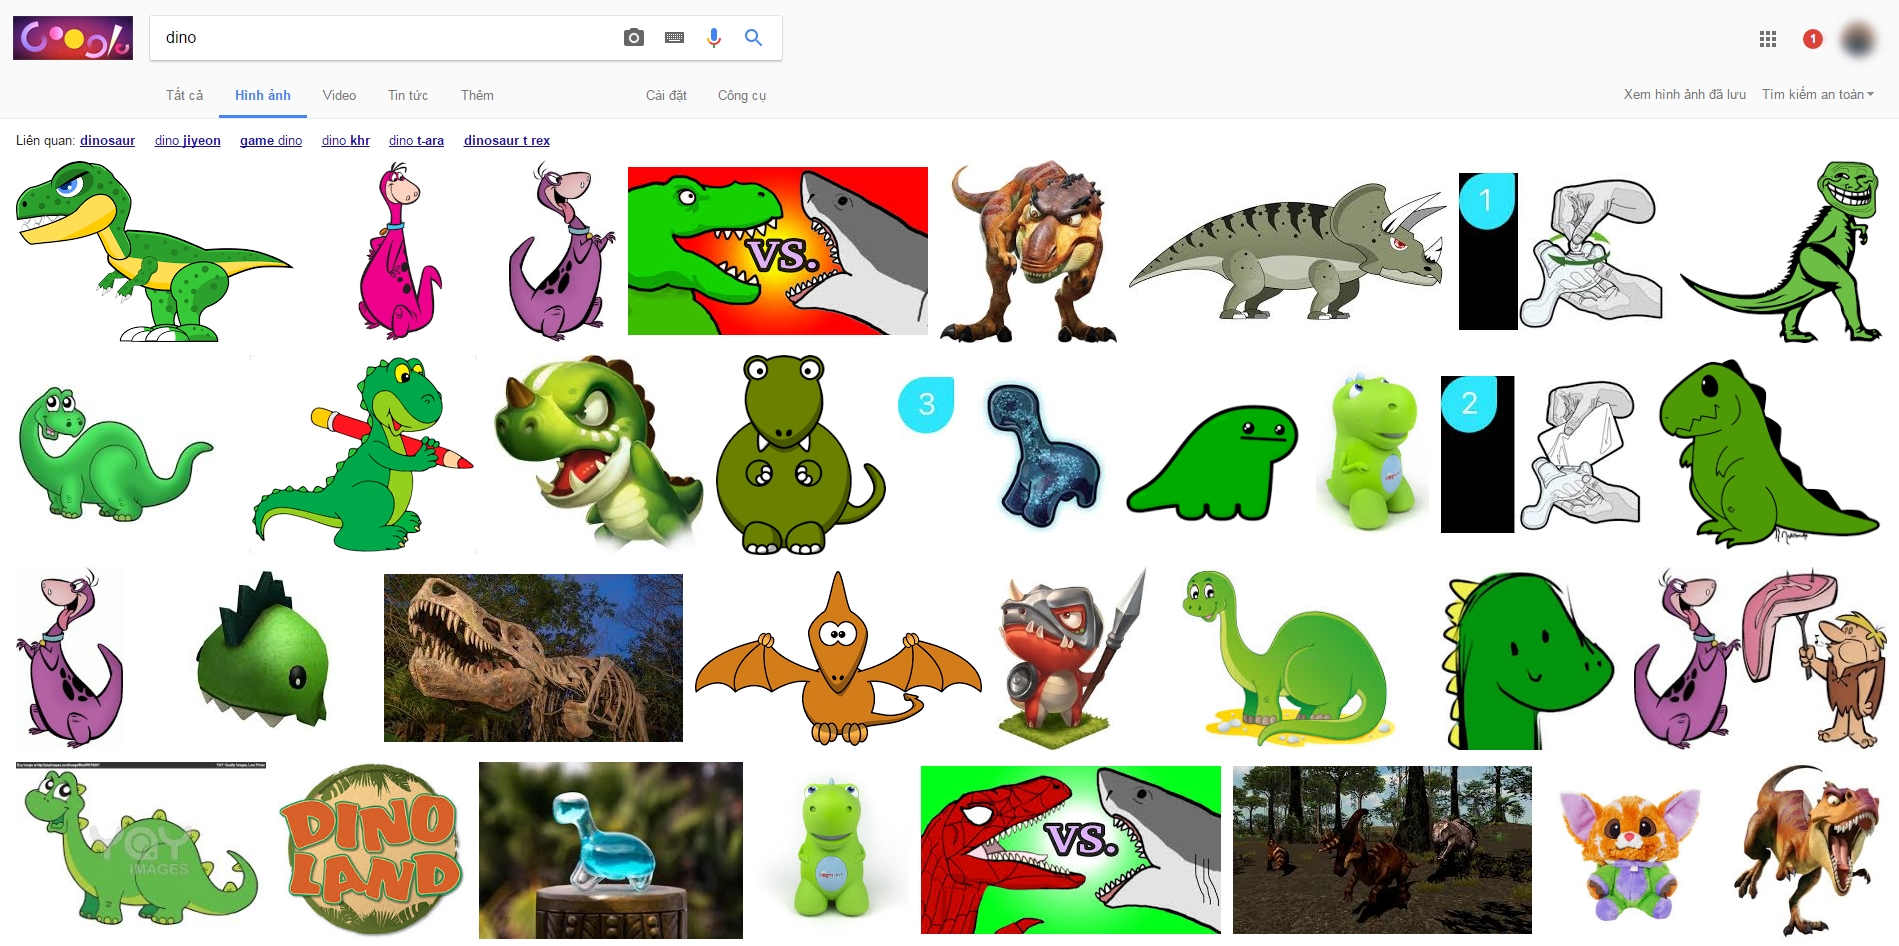Switch to the Tất cả tab
The height and width of the screenshot is (946, 1899).
(x=184, y=96)
